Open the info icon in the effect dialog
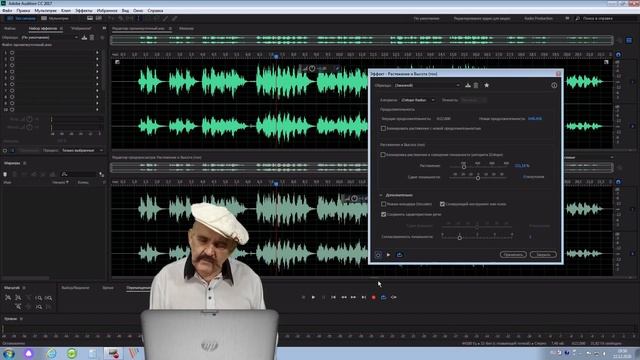The width and height of the screenshot is (640, 360). click(x=554, y=85)
